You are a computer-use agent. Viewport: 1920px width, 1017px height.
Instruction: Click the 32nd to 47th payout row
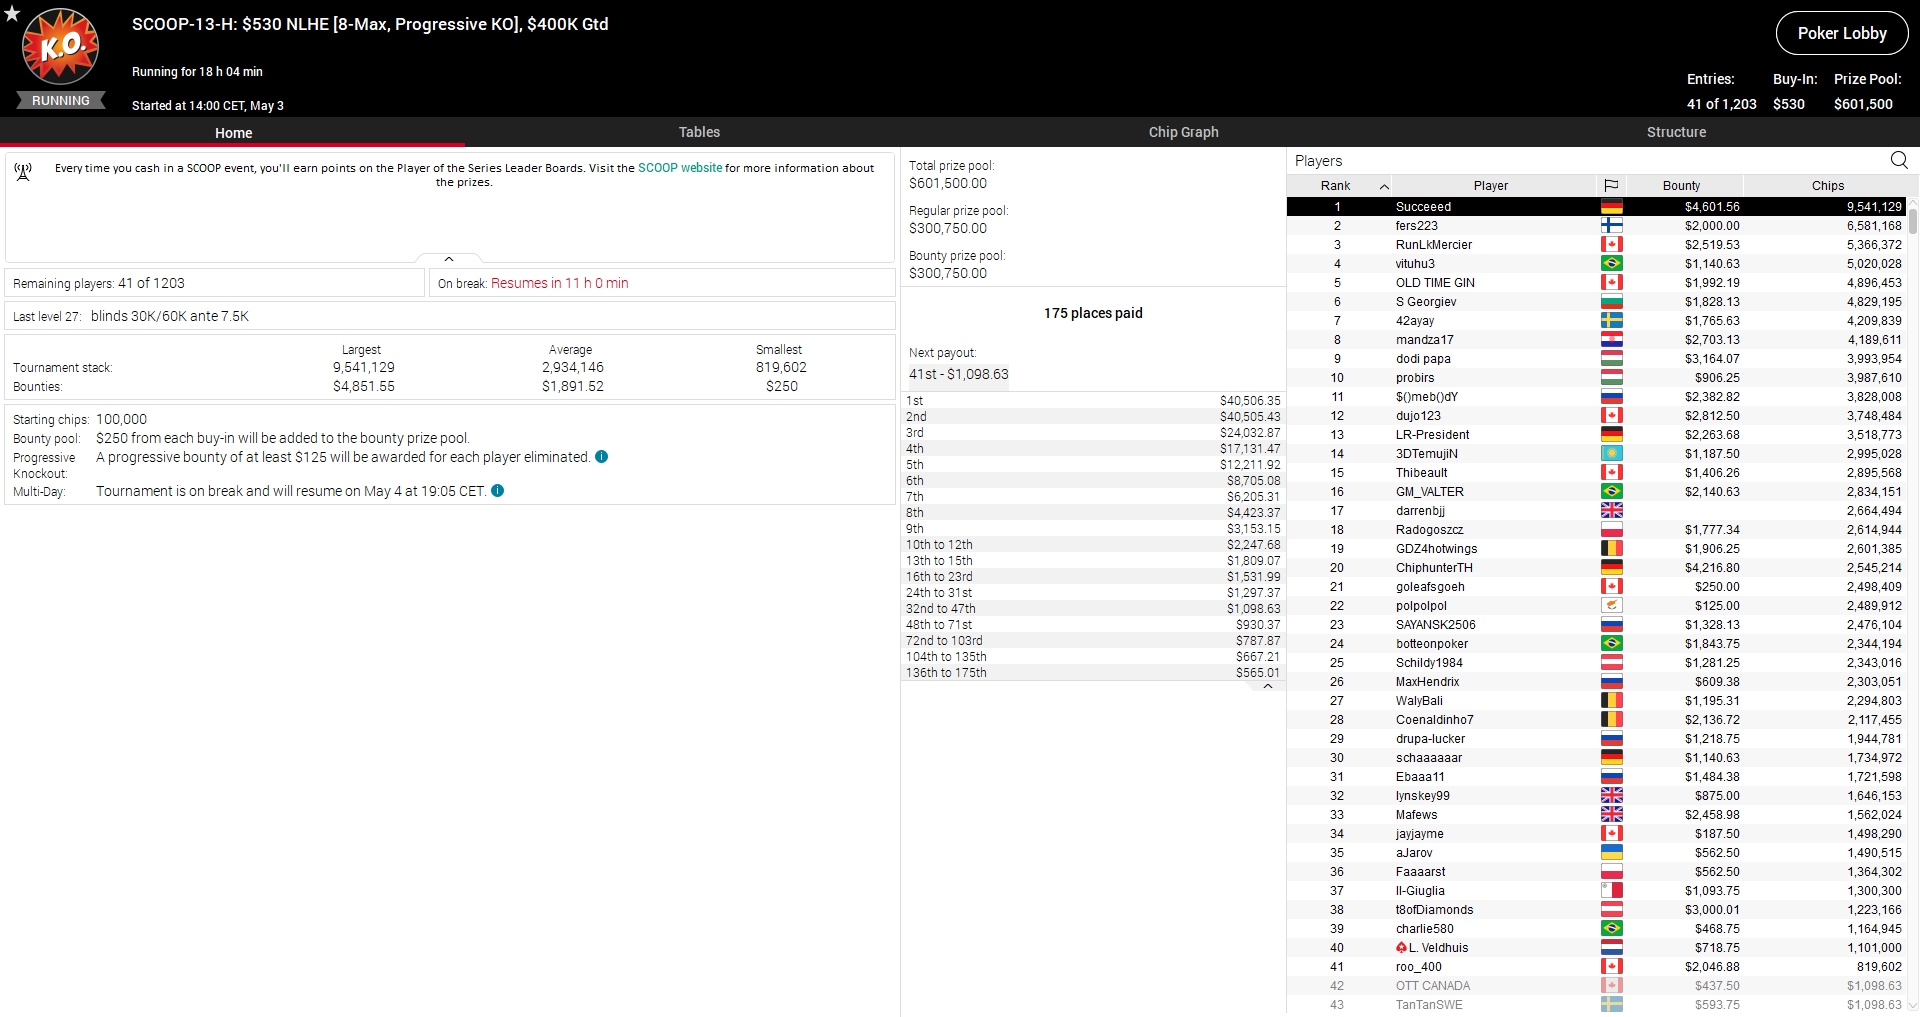pos(1093,609)
